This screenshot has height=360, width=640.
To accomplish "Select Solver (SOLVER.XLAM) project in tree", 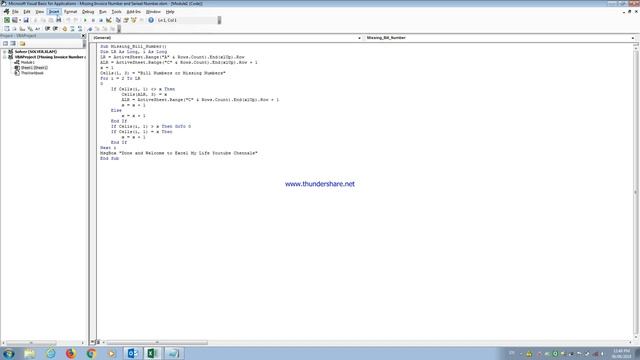I will point(36,52).
